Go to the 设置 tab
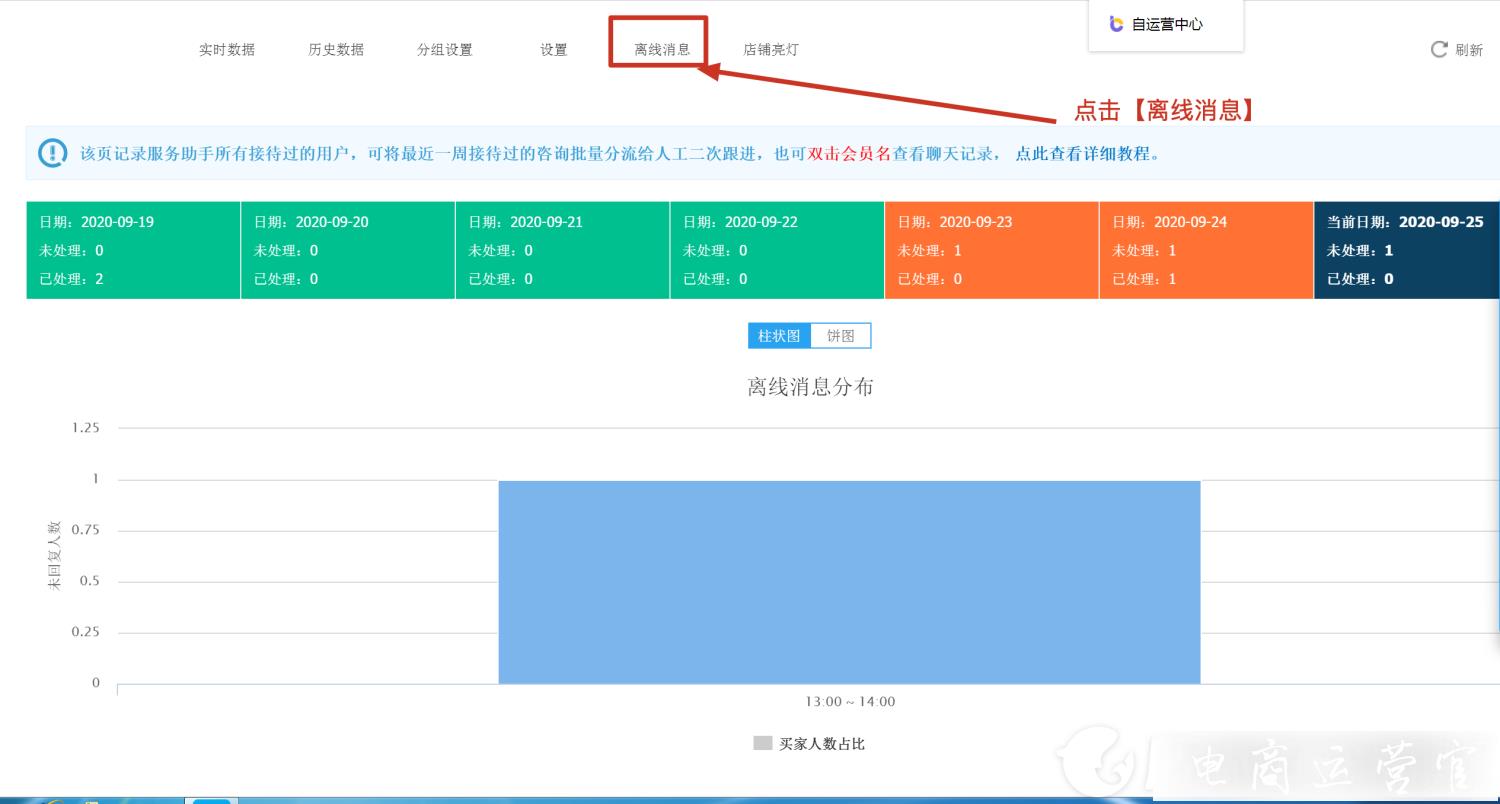Screen dimensions: 1500x804 (554, 50)
